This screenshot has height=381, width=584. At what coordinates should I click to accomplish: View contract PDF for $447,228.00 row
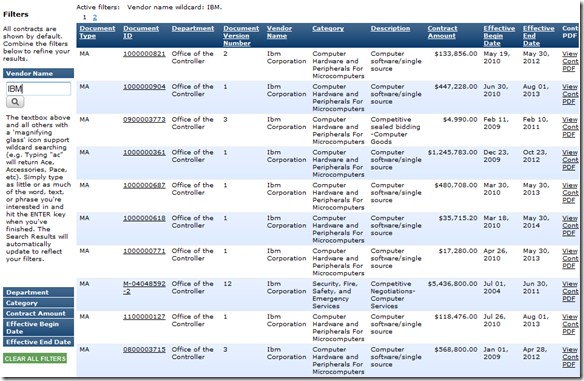point(570,94)
